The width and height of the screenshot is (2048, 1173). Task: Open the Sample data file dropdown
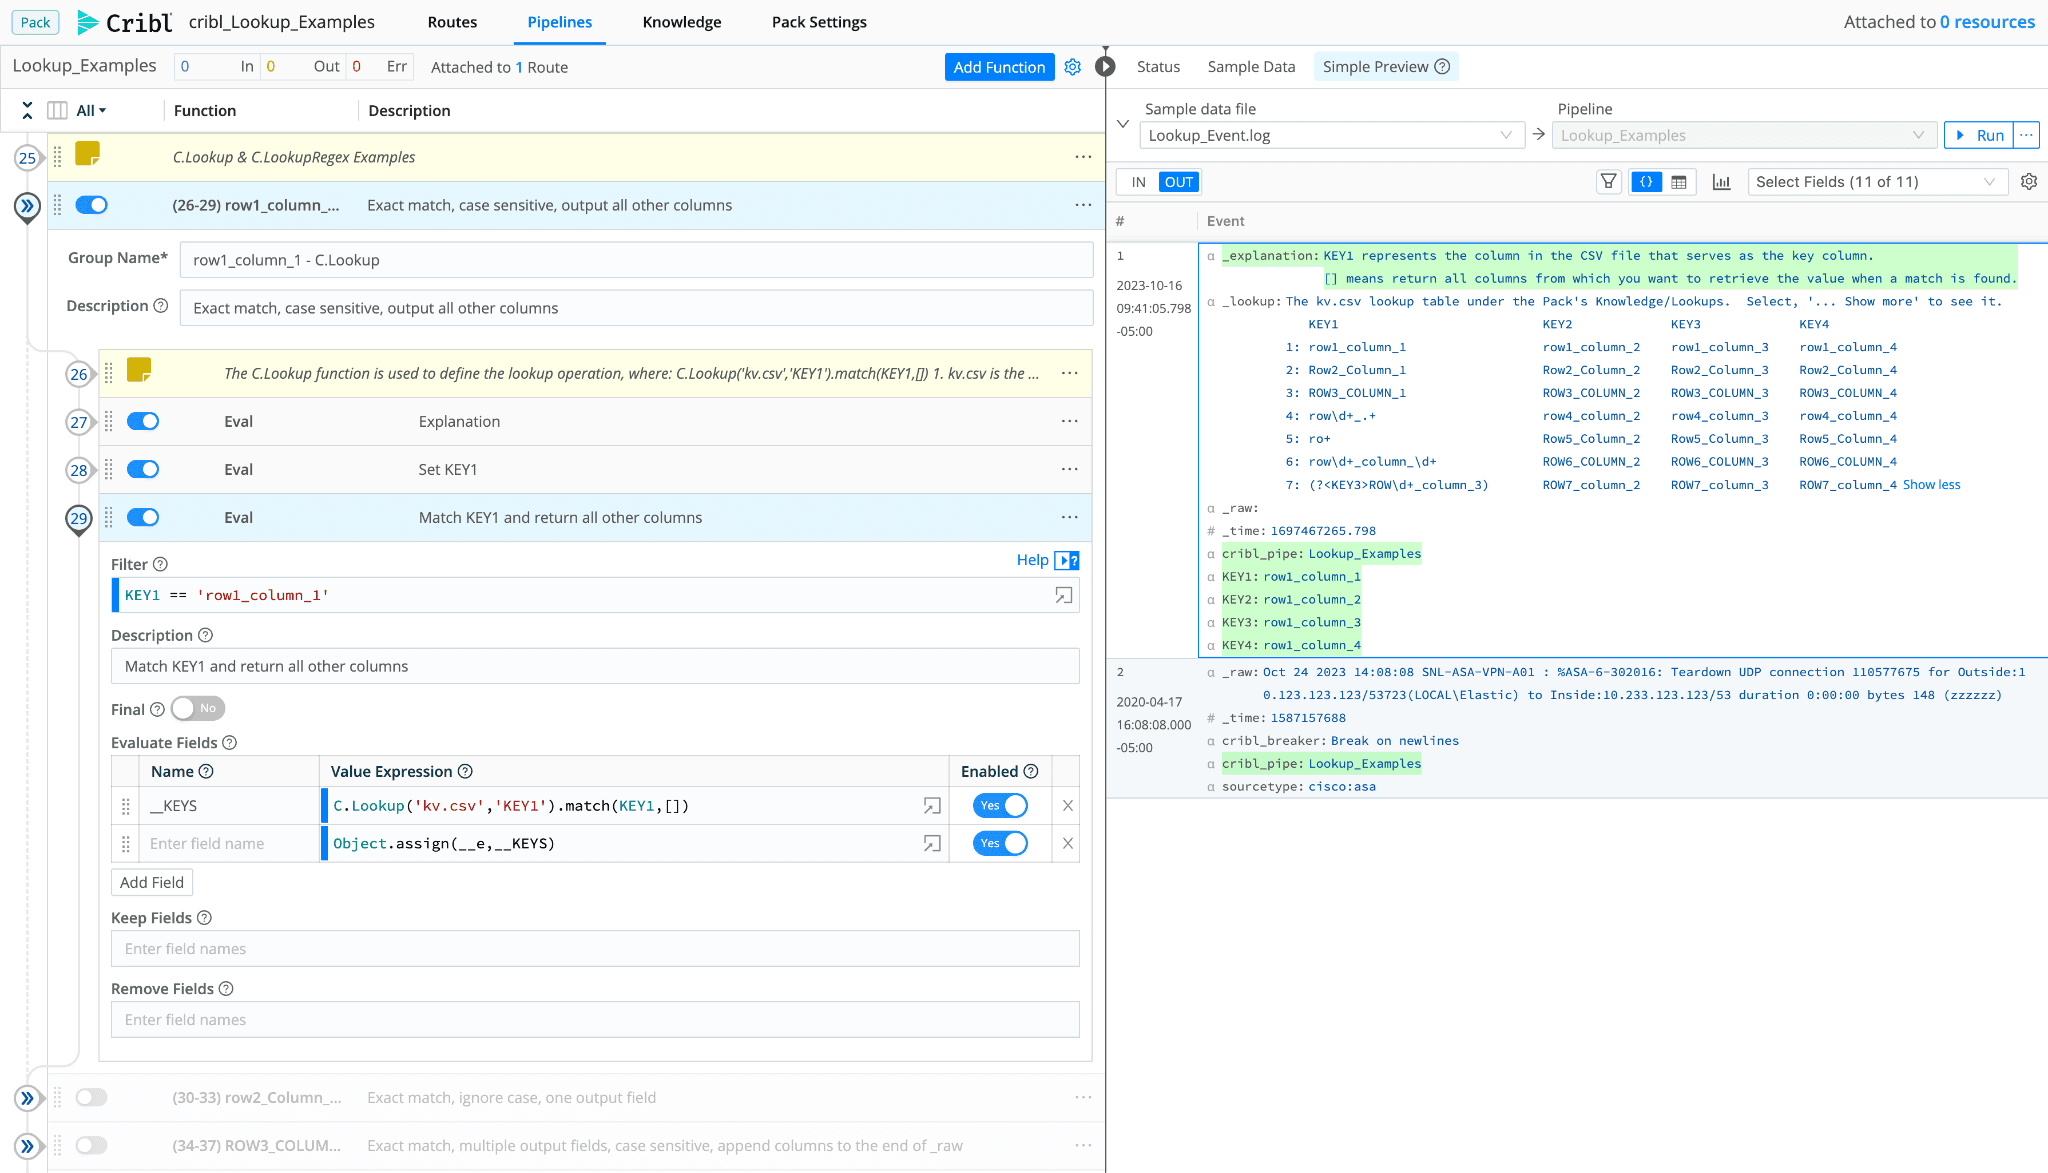(x=1330, y=135)
